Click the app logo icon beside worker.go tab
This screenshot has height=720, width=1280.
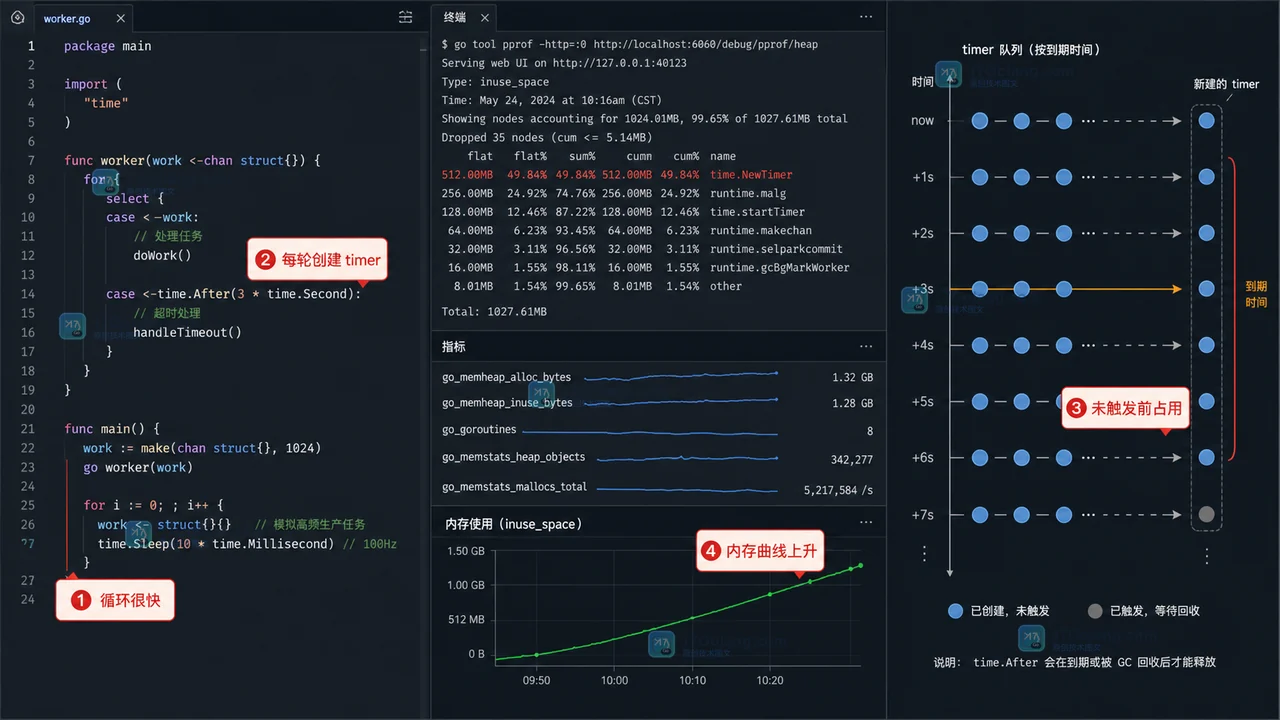17,17
